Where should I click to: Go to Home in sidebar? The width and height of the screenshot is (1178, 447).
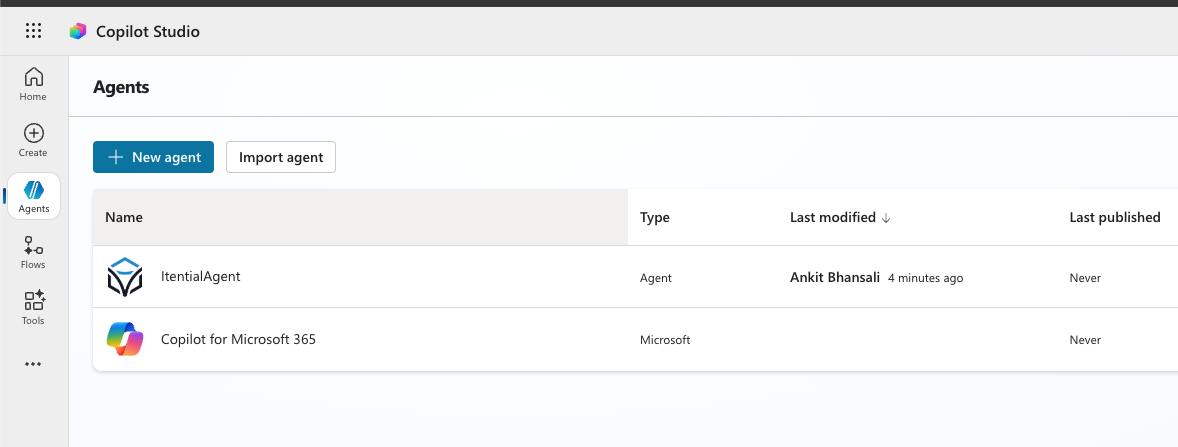33,84
